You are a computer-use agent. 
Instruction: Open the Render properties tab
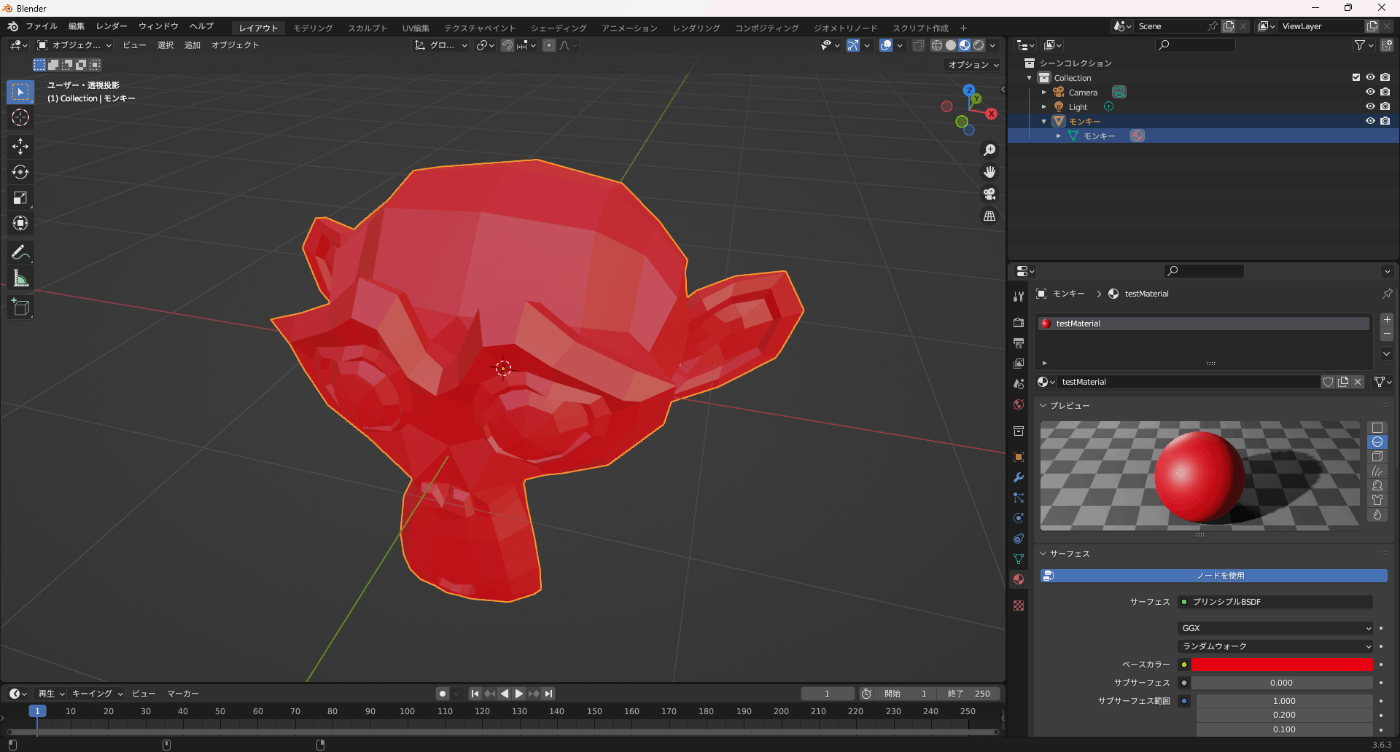(1018, 322)
